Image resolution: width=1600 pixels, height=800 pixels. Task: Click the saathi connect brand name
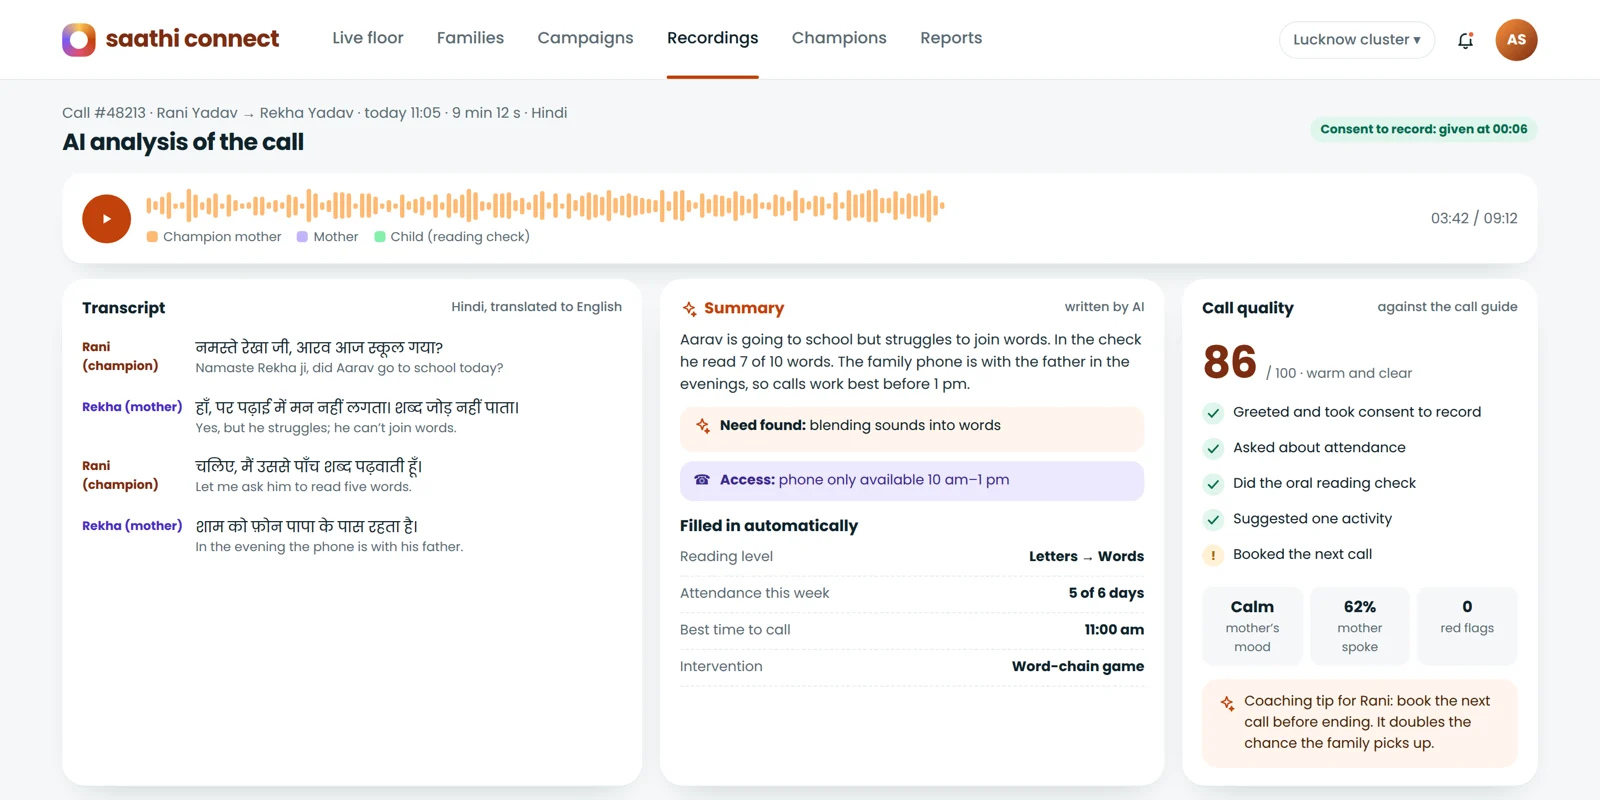(x=192, y=39)
